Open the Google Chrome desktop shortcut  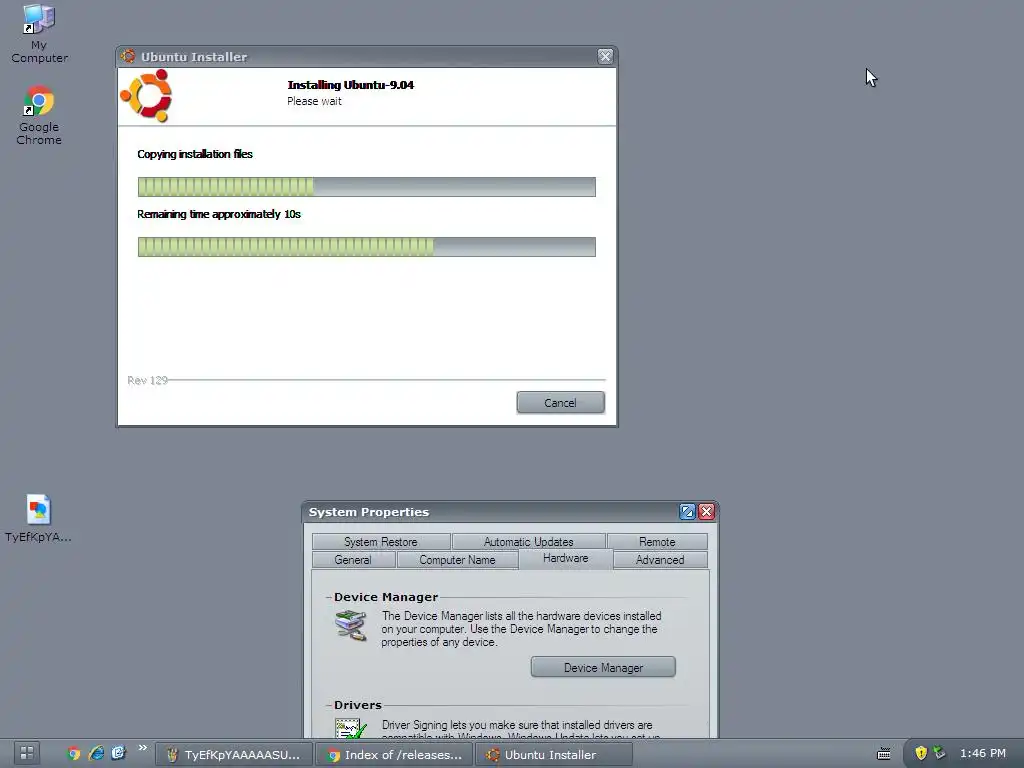coord(39,115)
